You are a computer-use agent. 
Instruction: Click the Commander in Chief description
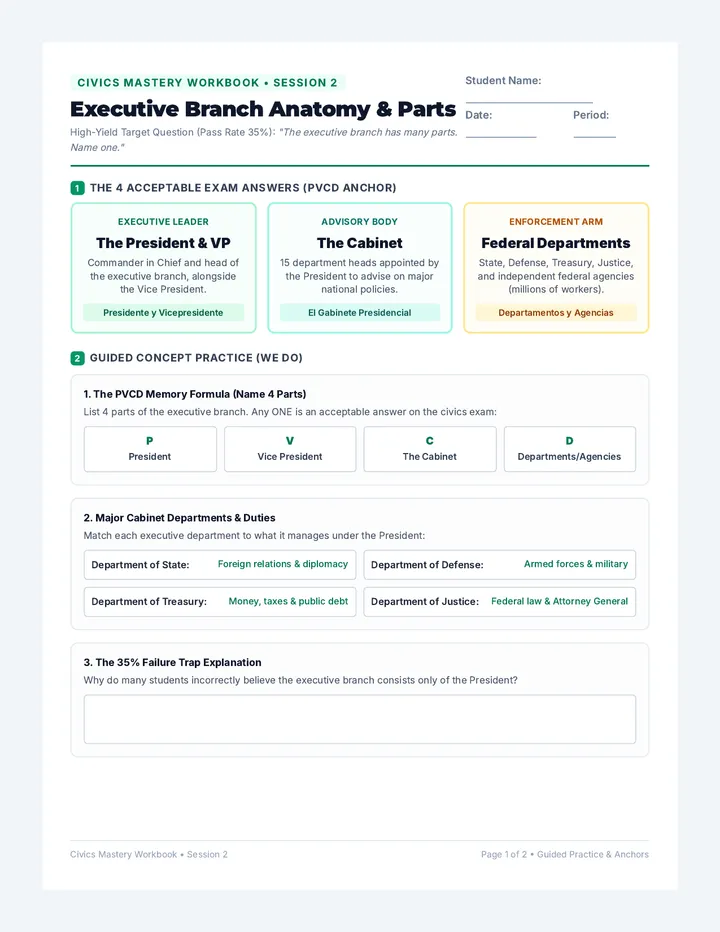click(x=163, y=276)
